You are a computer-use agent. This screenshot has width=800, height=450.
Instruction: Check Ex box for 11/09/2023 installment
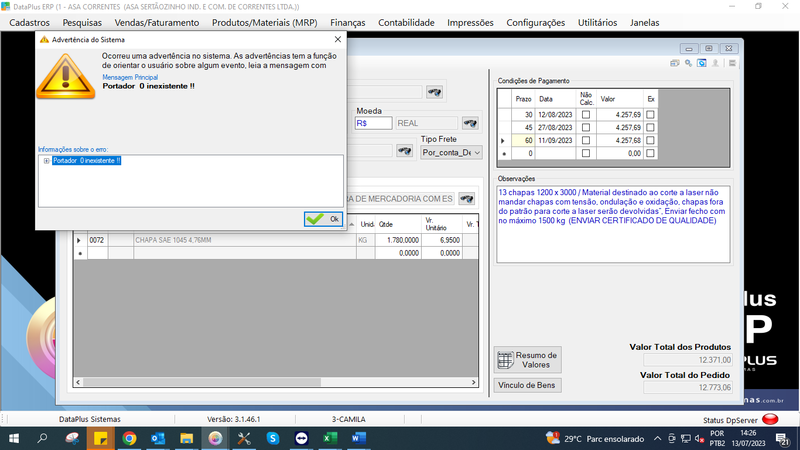(650, 140)
